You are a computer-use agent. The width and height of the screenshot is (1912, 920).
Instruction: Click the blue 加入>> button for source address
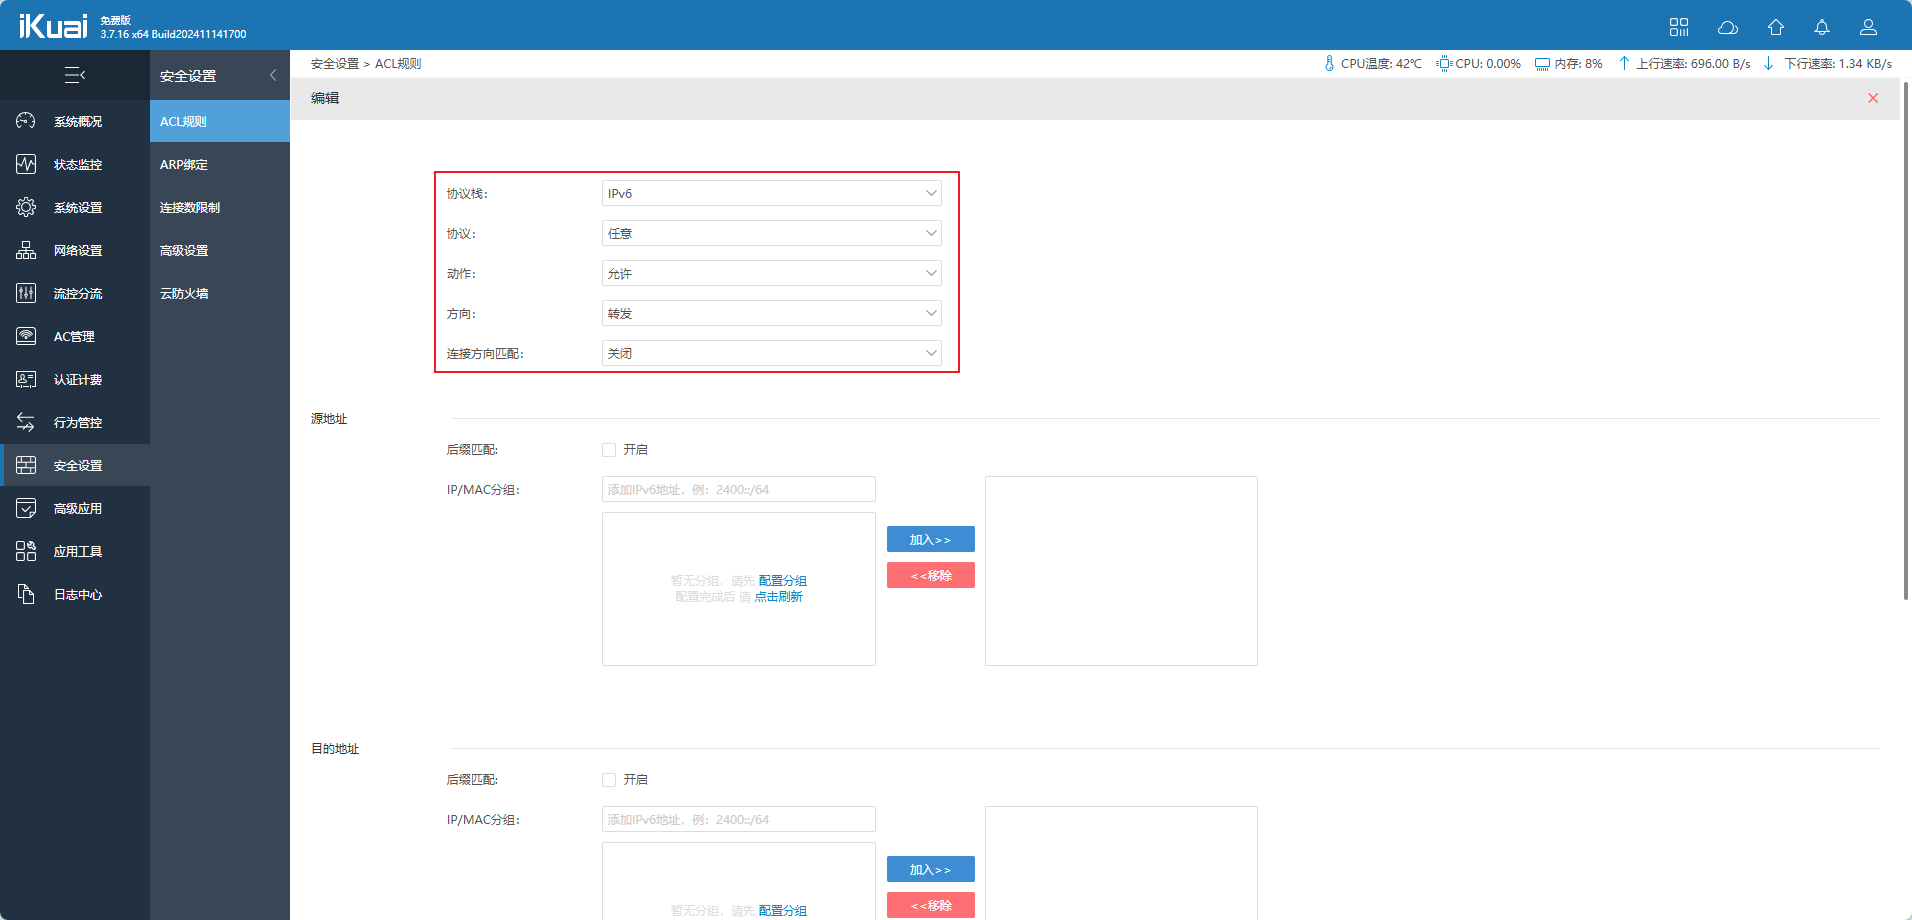[x=930, y=539]
